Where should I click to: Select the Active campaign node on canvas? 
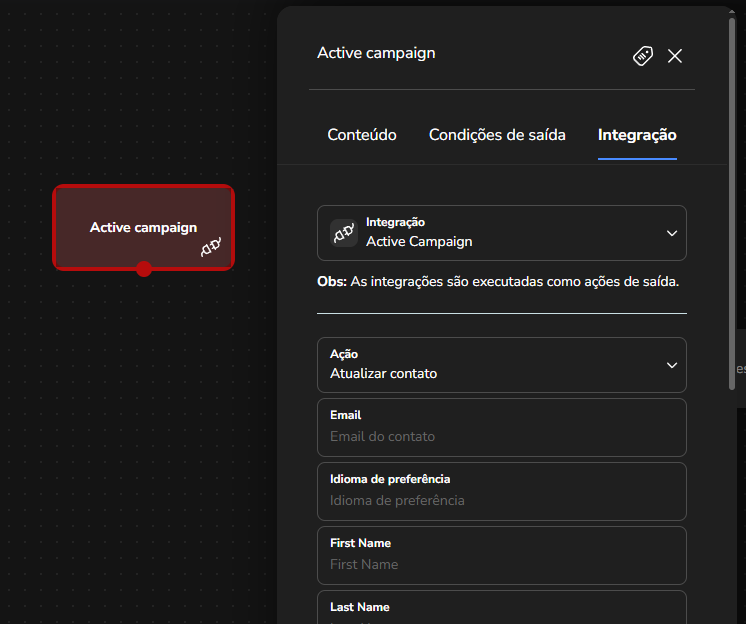click(x=144, y=227)
